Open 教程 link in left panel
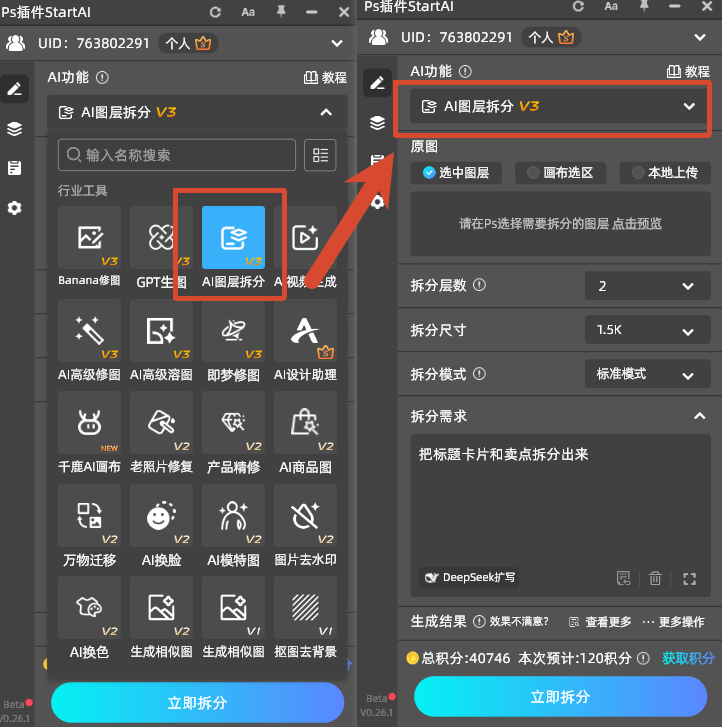722x727 pixels. pos(325,77)
